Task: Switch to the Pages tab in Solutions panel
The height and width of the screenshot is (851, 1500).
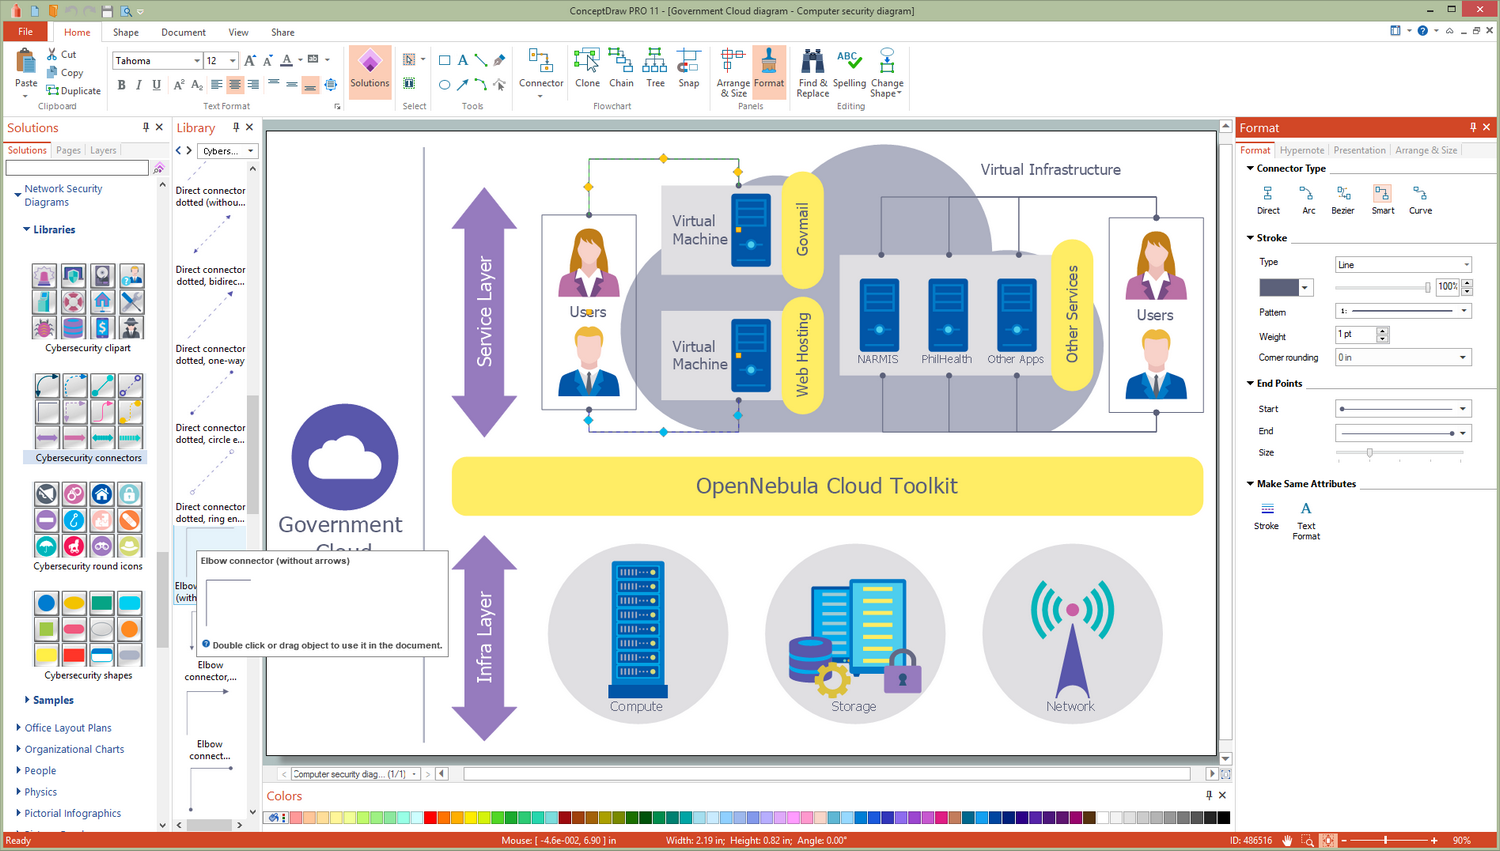Action: point(68,150)
